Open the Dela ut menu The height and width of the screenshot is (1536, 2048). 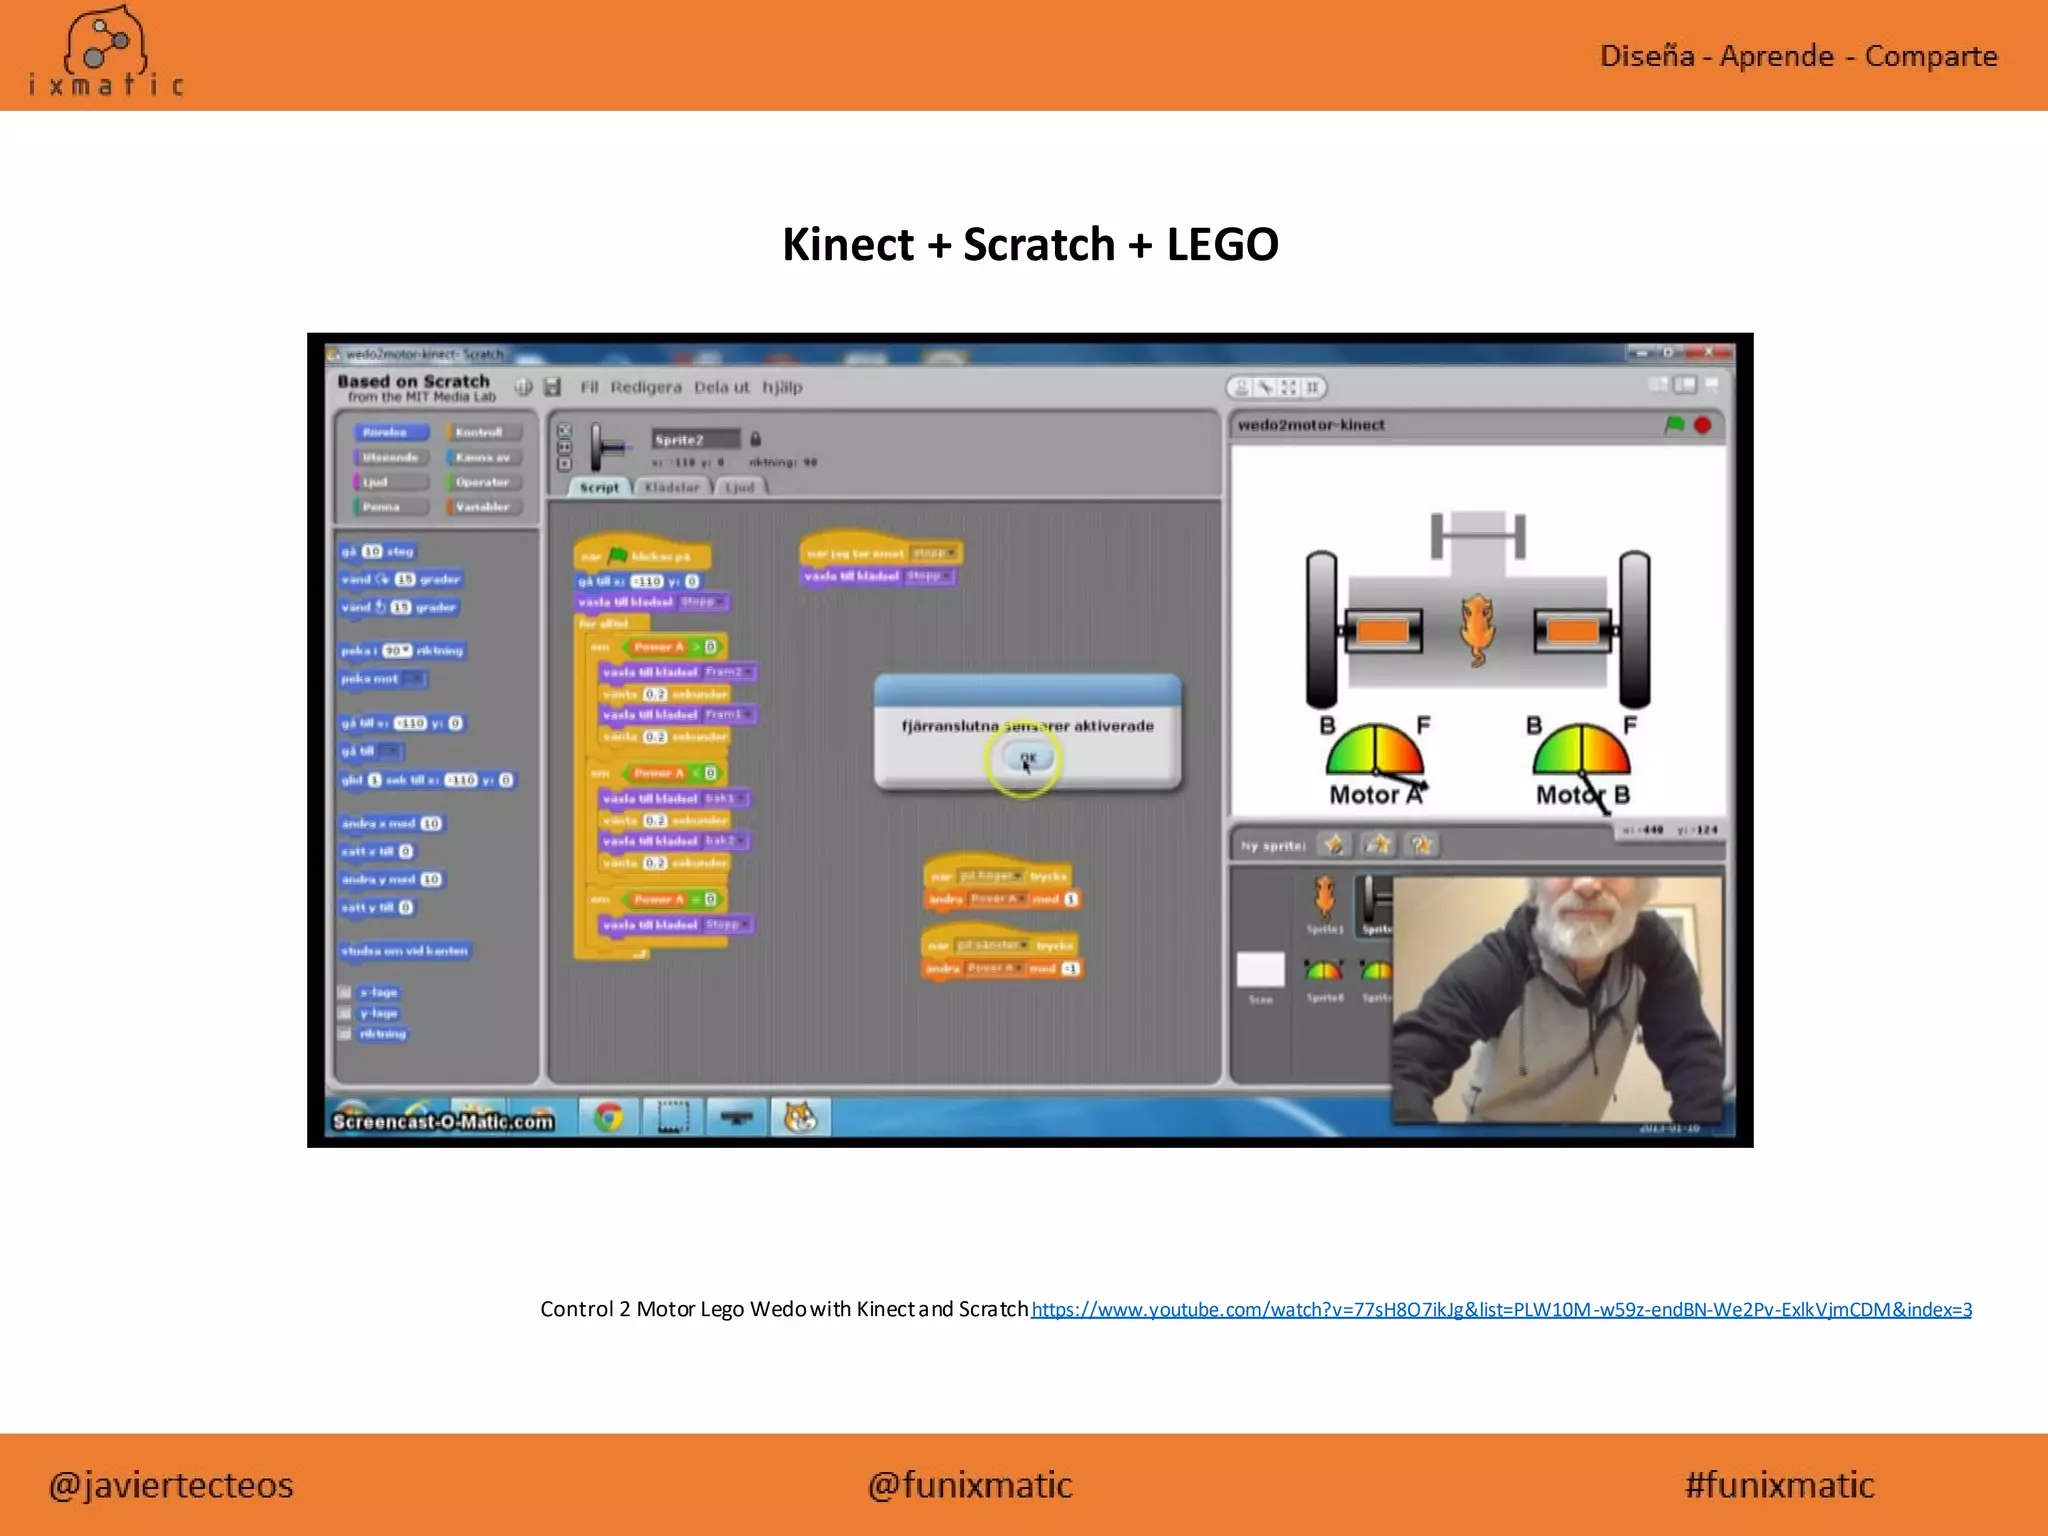point(721,387)
